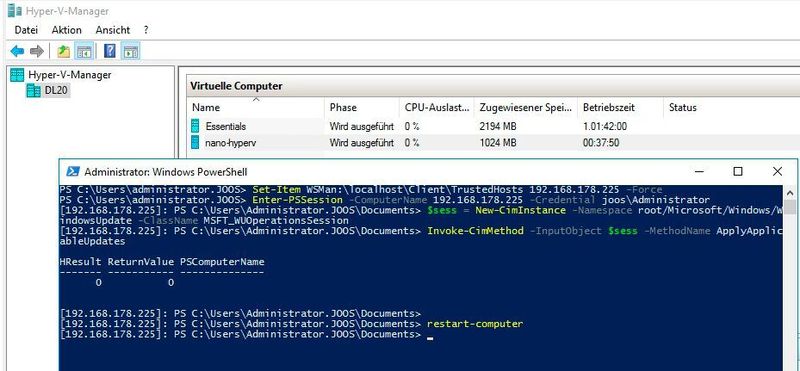Sort by the Phase column header

click(361, 108)
